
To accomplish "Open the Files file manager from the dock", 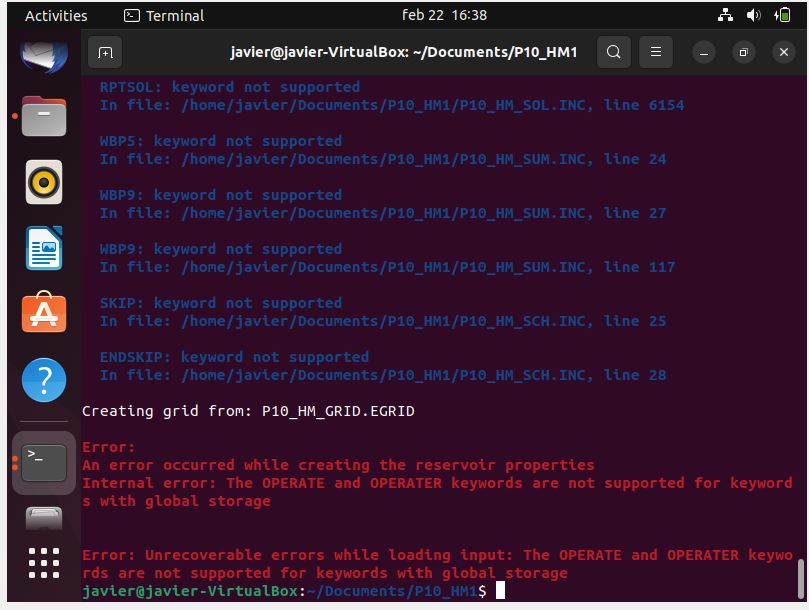I will [x=43, y=116].
